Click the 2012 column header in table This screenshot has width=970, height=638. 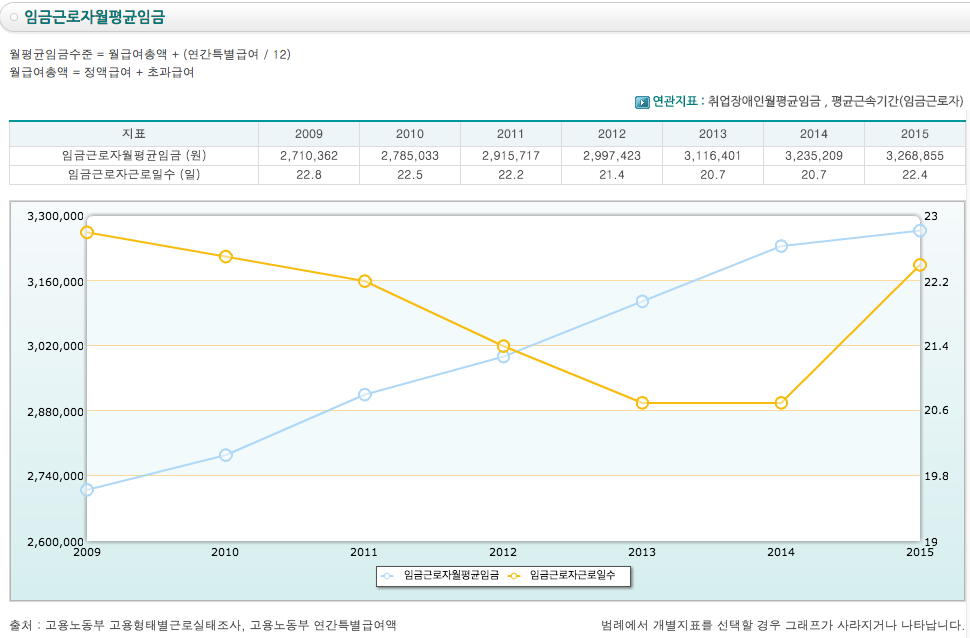(612, 134)
